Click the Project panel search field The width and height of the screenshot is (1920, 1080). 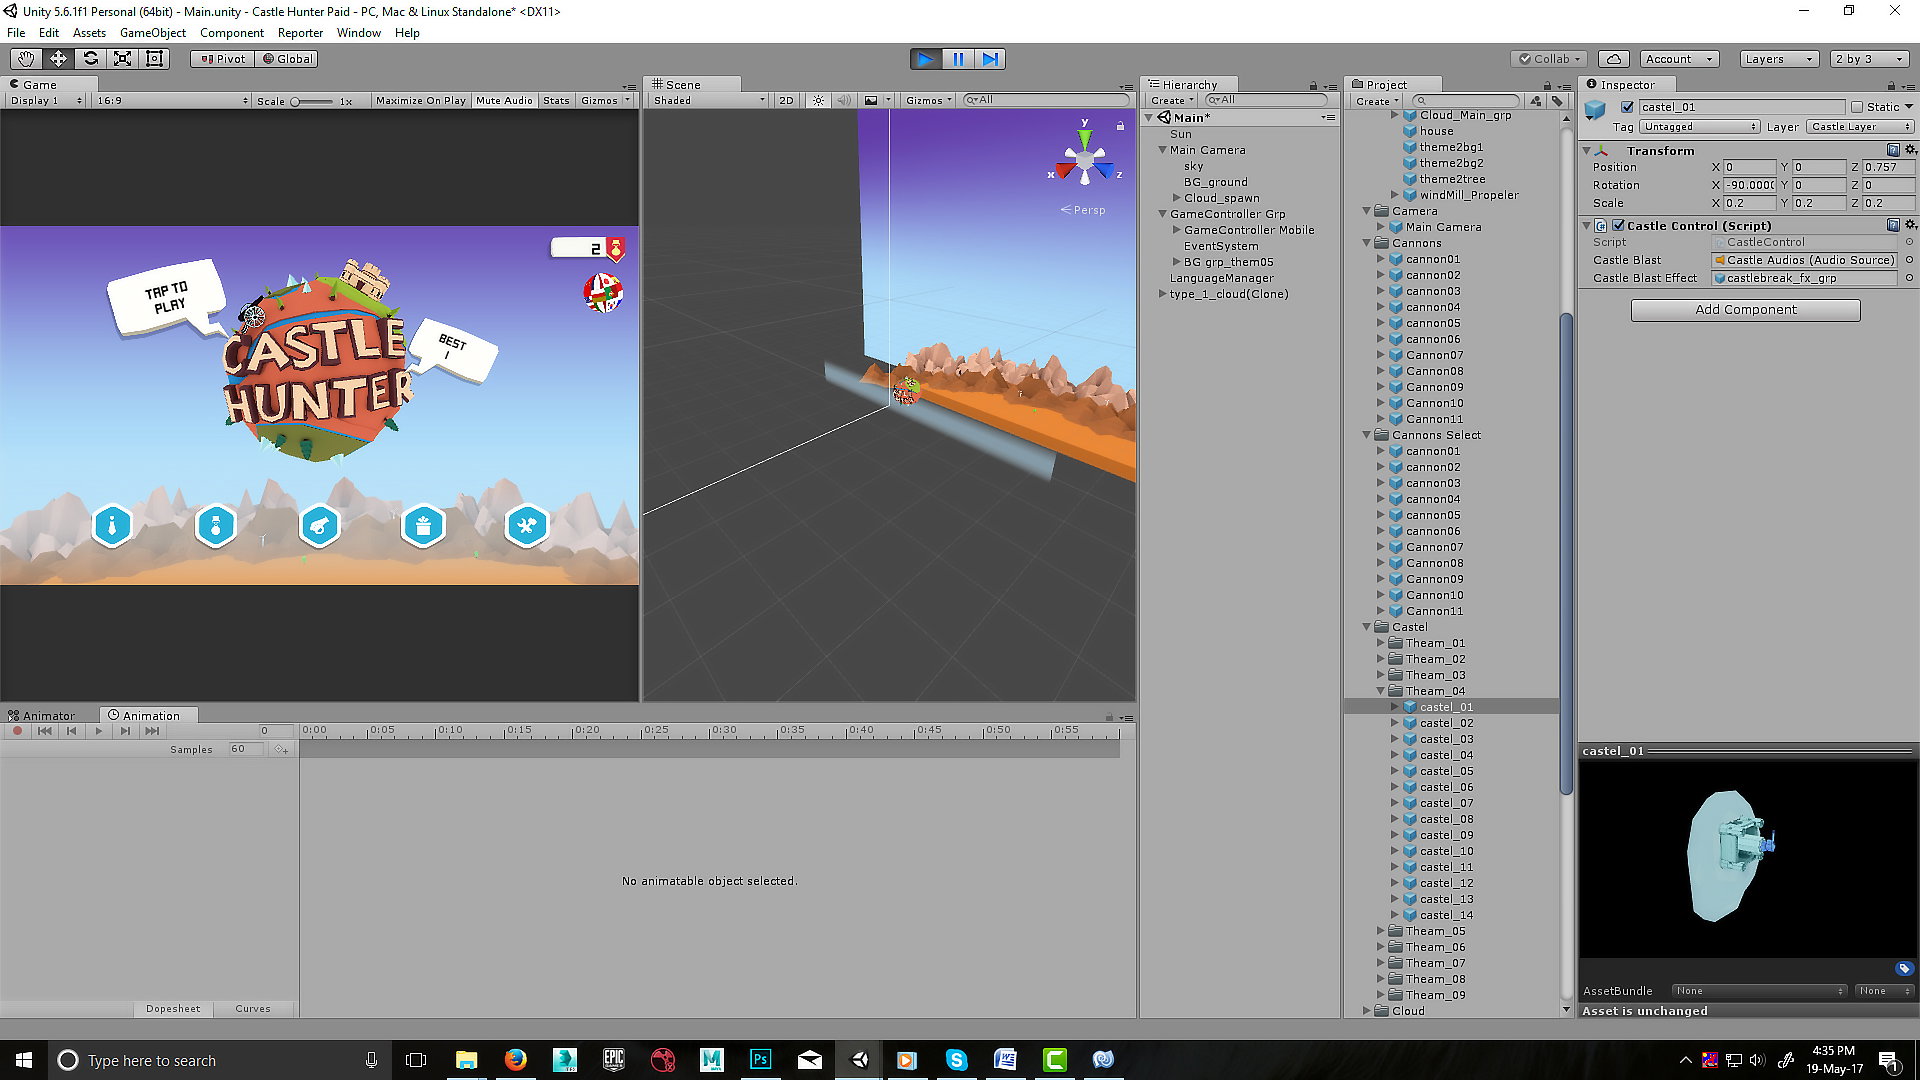point(1467,101)
